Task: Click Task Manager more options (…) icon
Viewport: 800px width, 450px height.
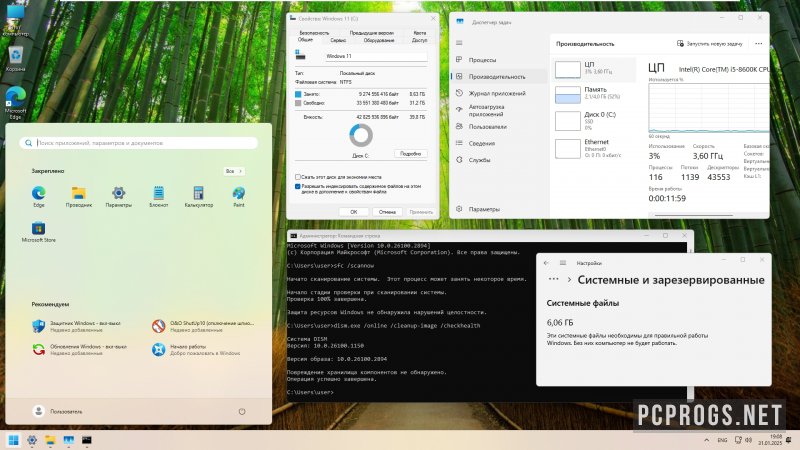Action: tap(759, 44)
